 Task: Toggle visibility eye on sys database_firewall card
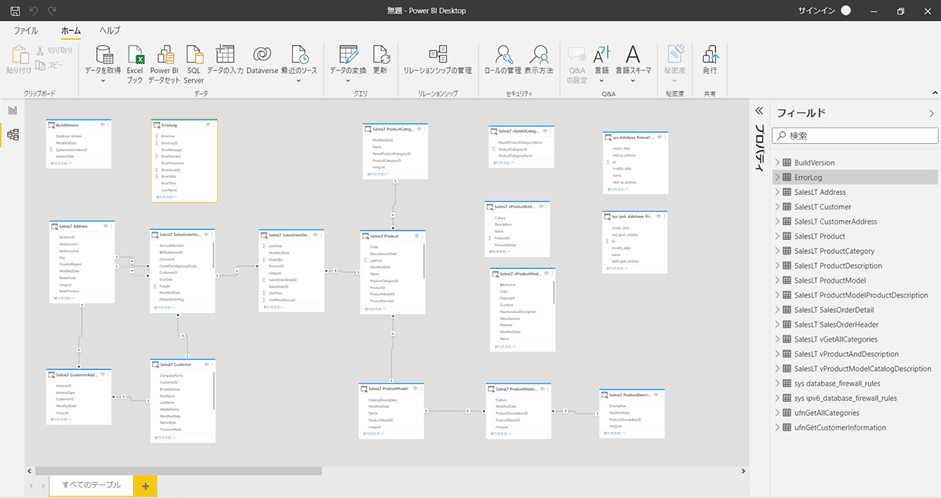659,137
